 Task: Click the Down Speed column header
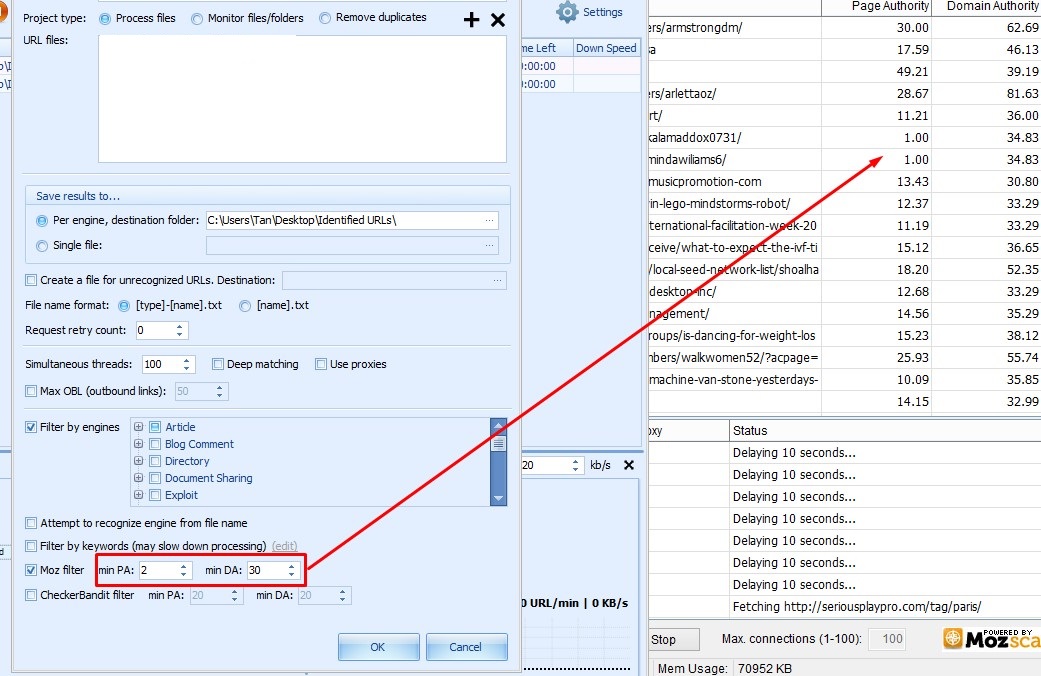point(606,48)
